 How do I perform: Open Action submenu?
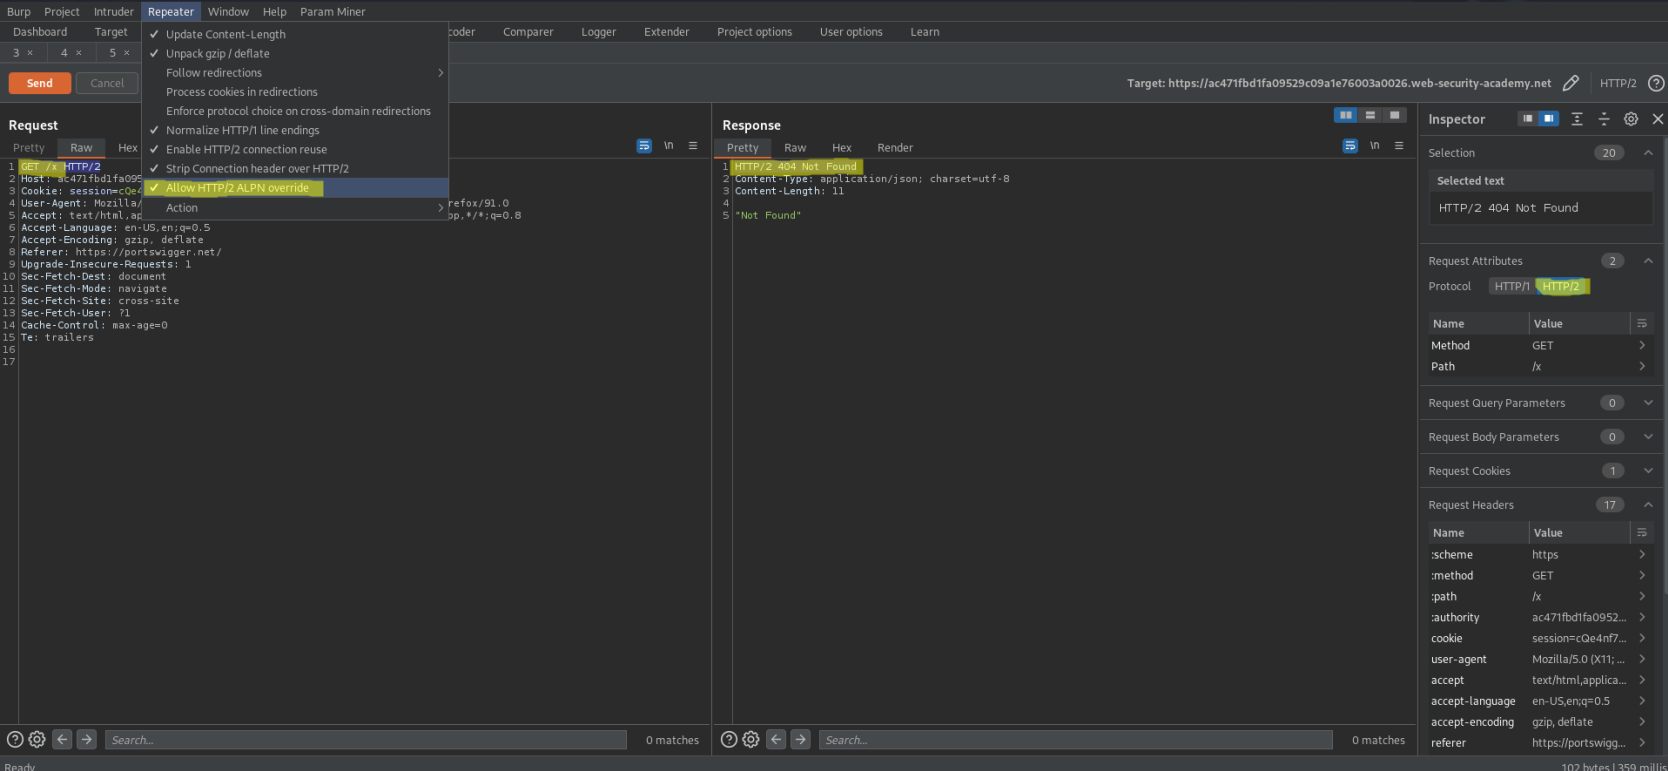(x=295, y=208)
